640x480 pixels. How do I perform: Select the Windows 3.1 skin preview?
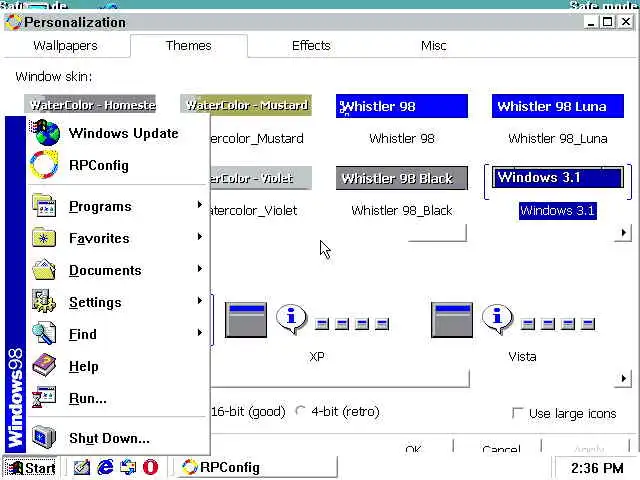[558, 178]
